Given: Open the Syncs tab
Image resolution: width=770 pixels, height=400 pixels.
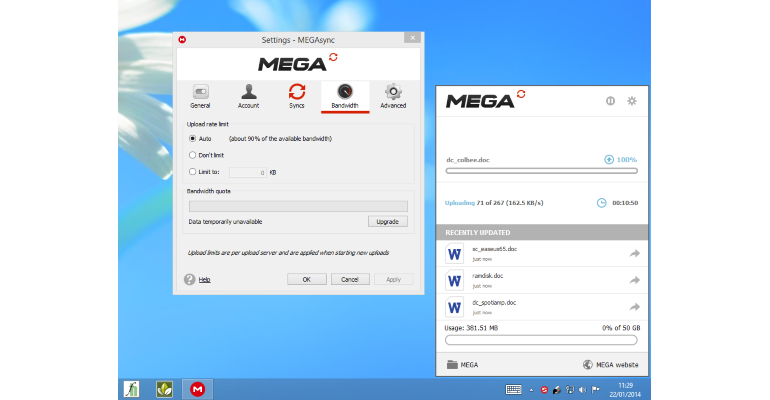Looking at the screenshot, I should (297, 96).
